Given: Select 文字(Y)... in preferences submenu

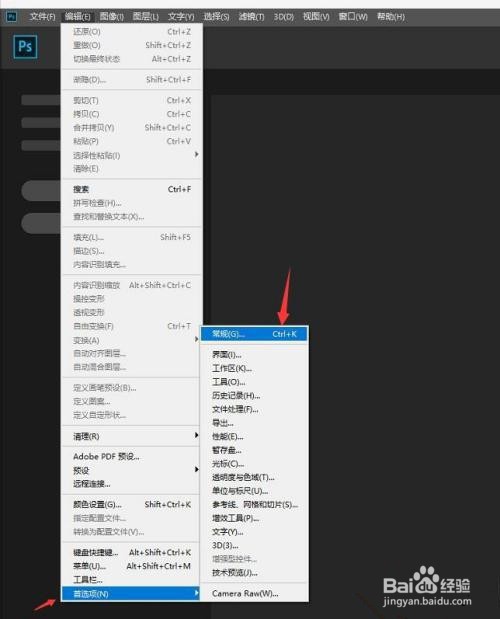Looking at the screenshot, I should click(x=254, y=532).
